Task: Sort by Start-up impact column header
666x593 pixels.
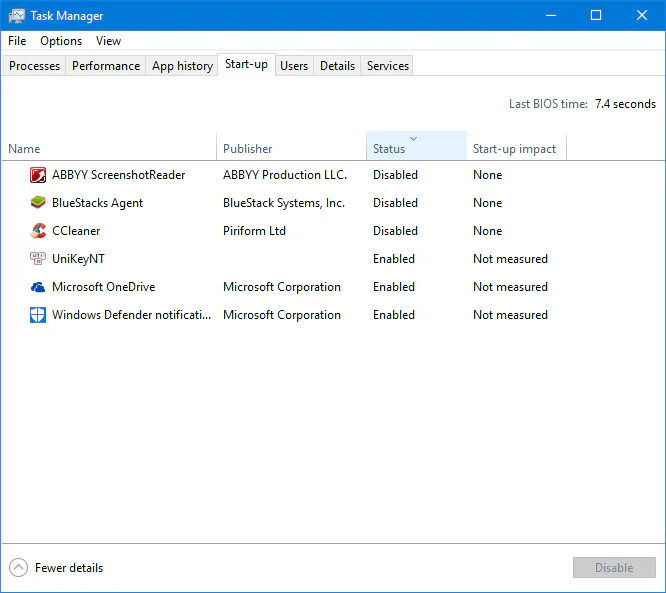Action: (516, 149)
